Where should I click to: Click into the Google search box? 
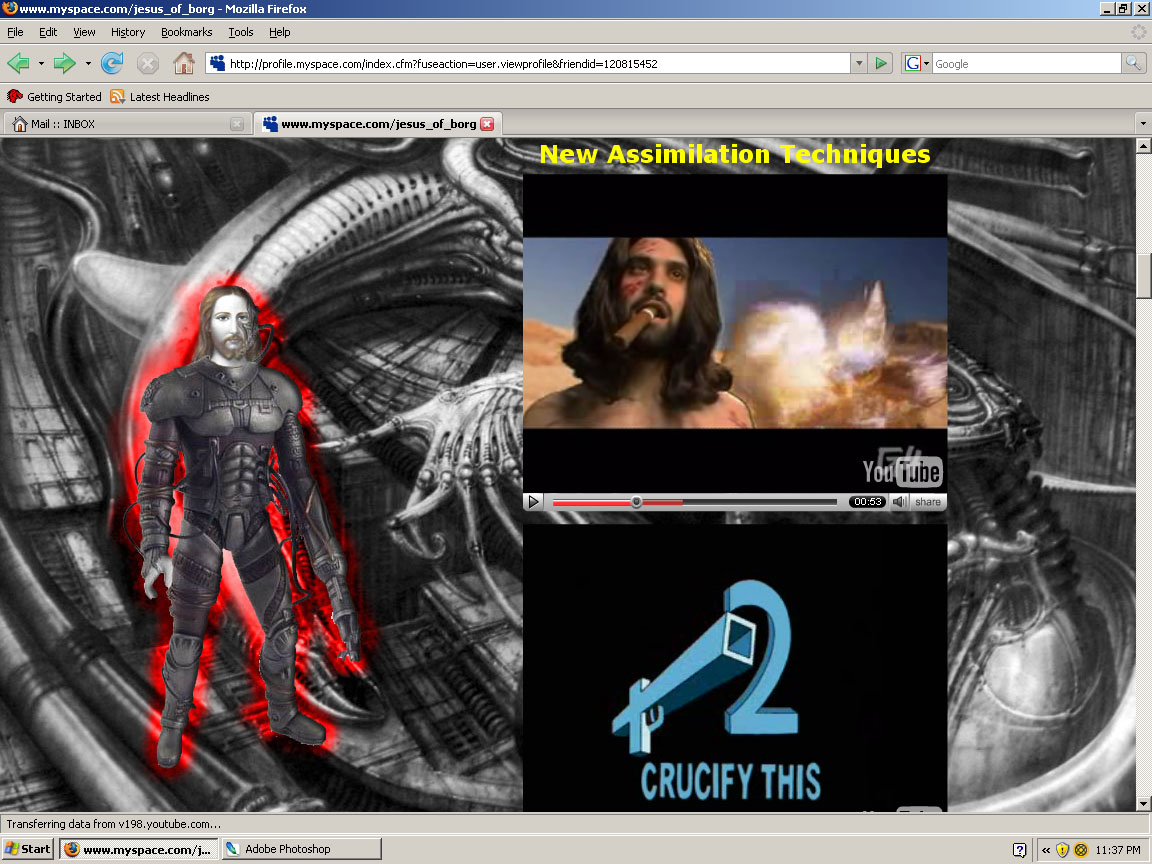1026,64
